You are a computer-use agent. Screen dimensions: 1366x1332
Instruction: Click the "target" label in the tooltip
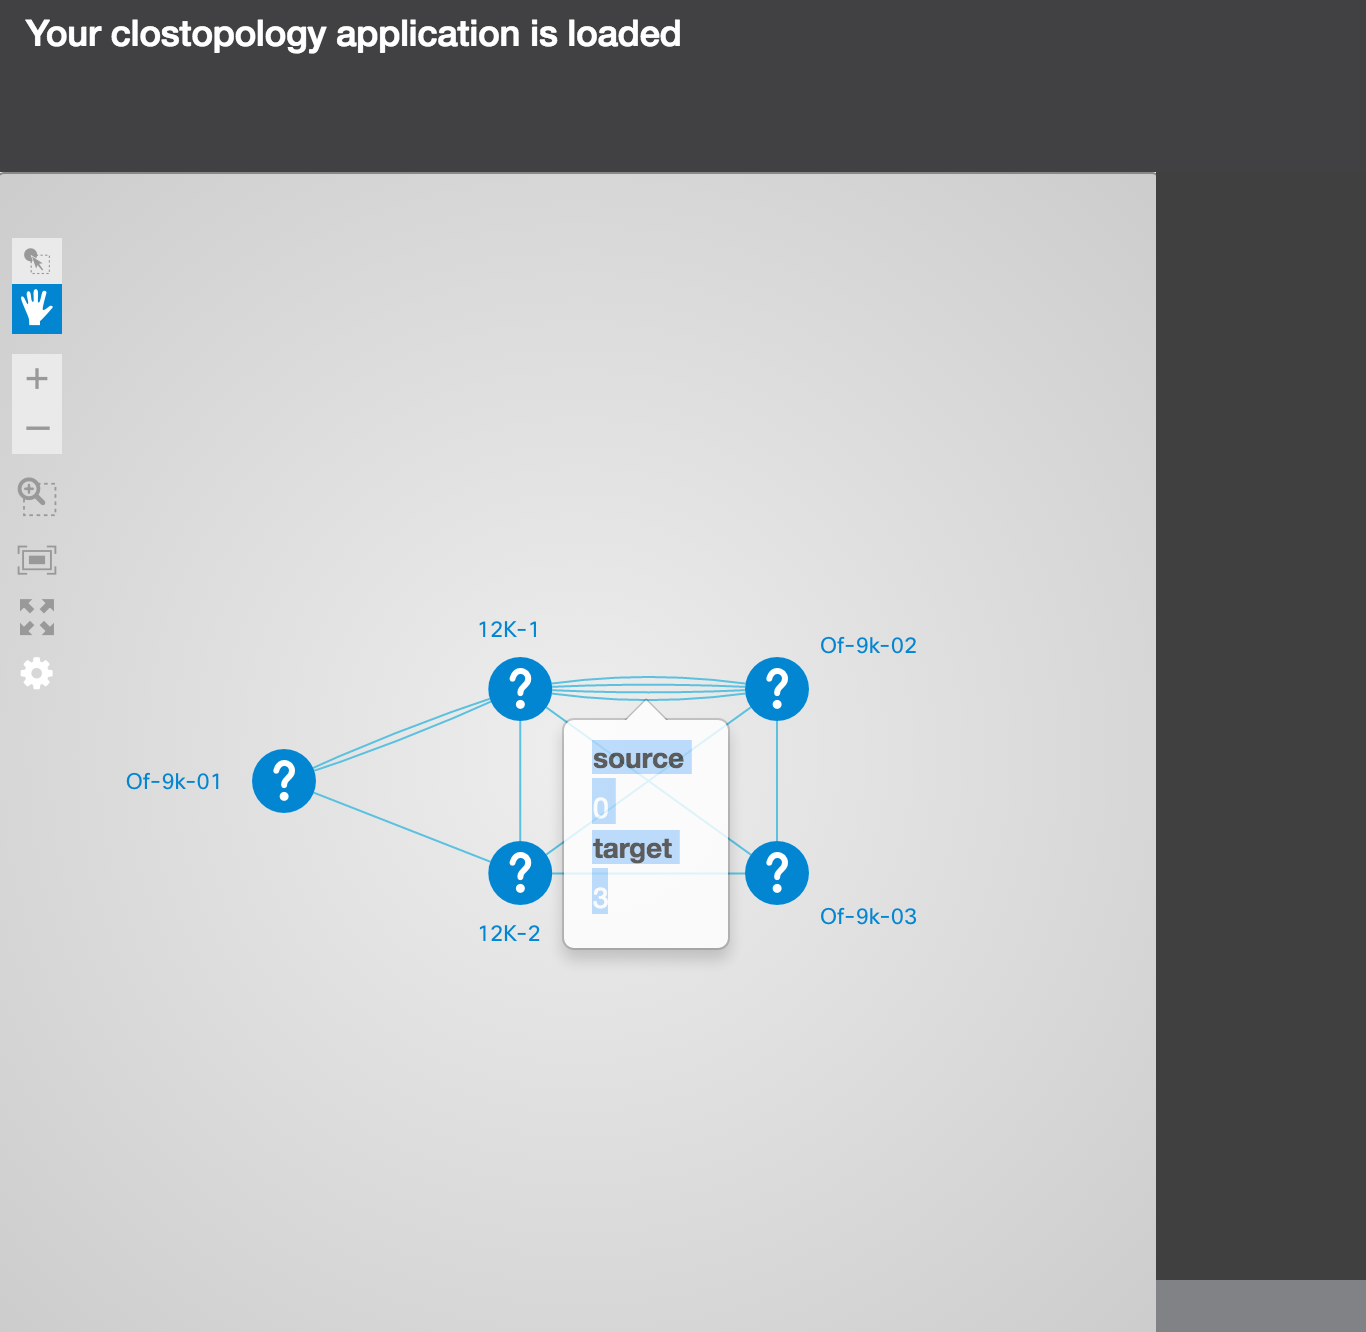pyautogui.click(x=632, y=848)
